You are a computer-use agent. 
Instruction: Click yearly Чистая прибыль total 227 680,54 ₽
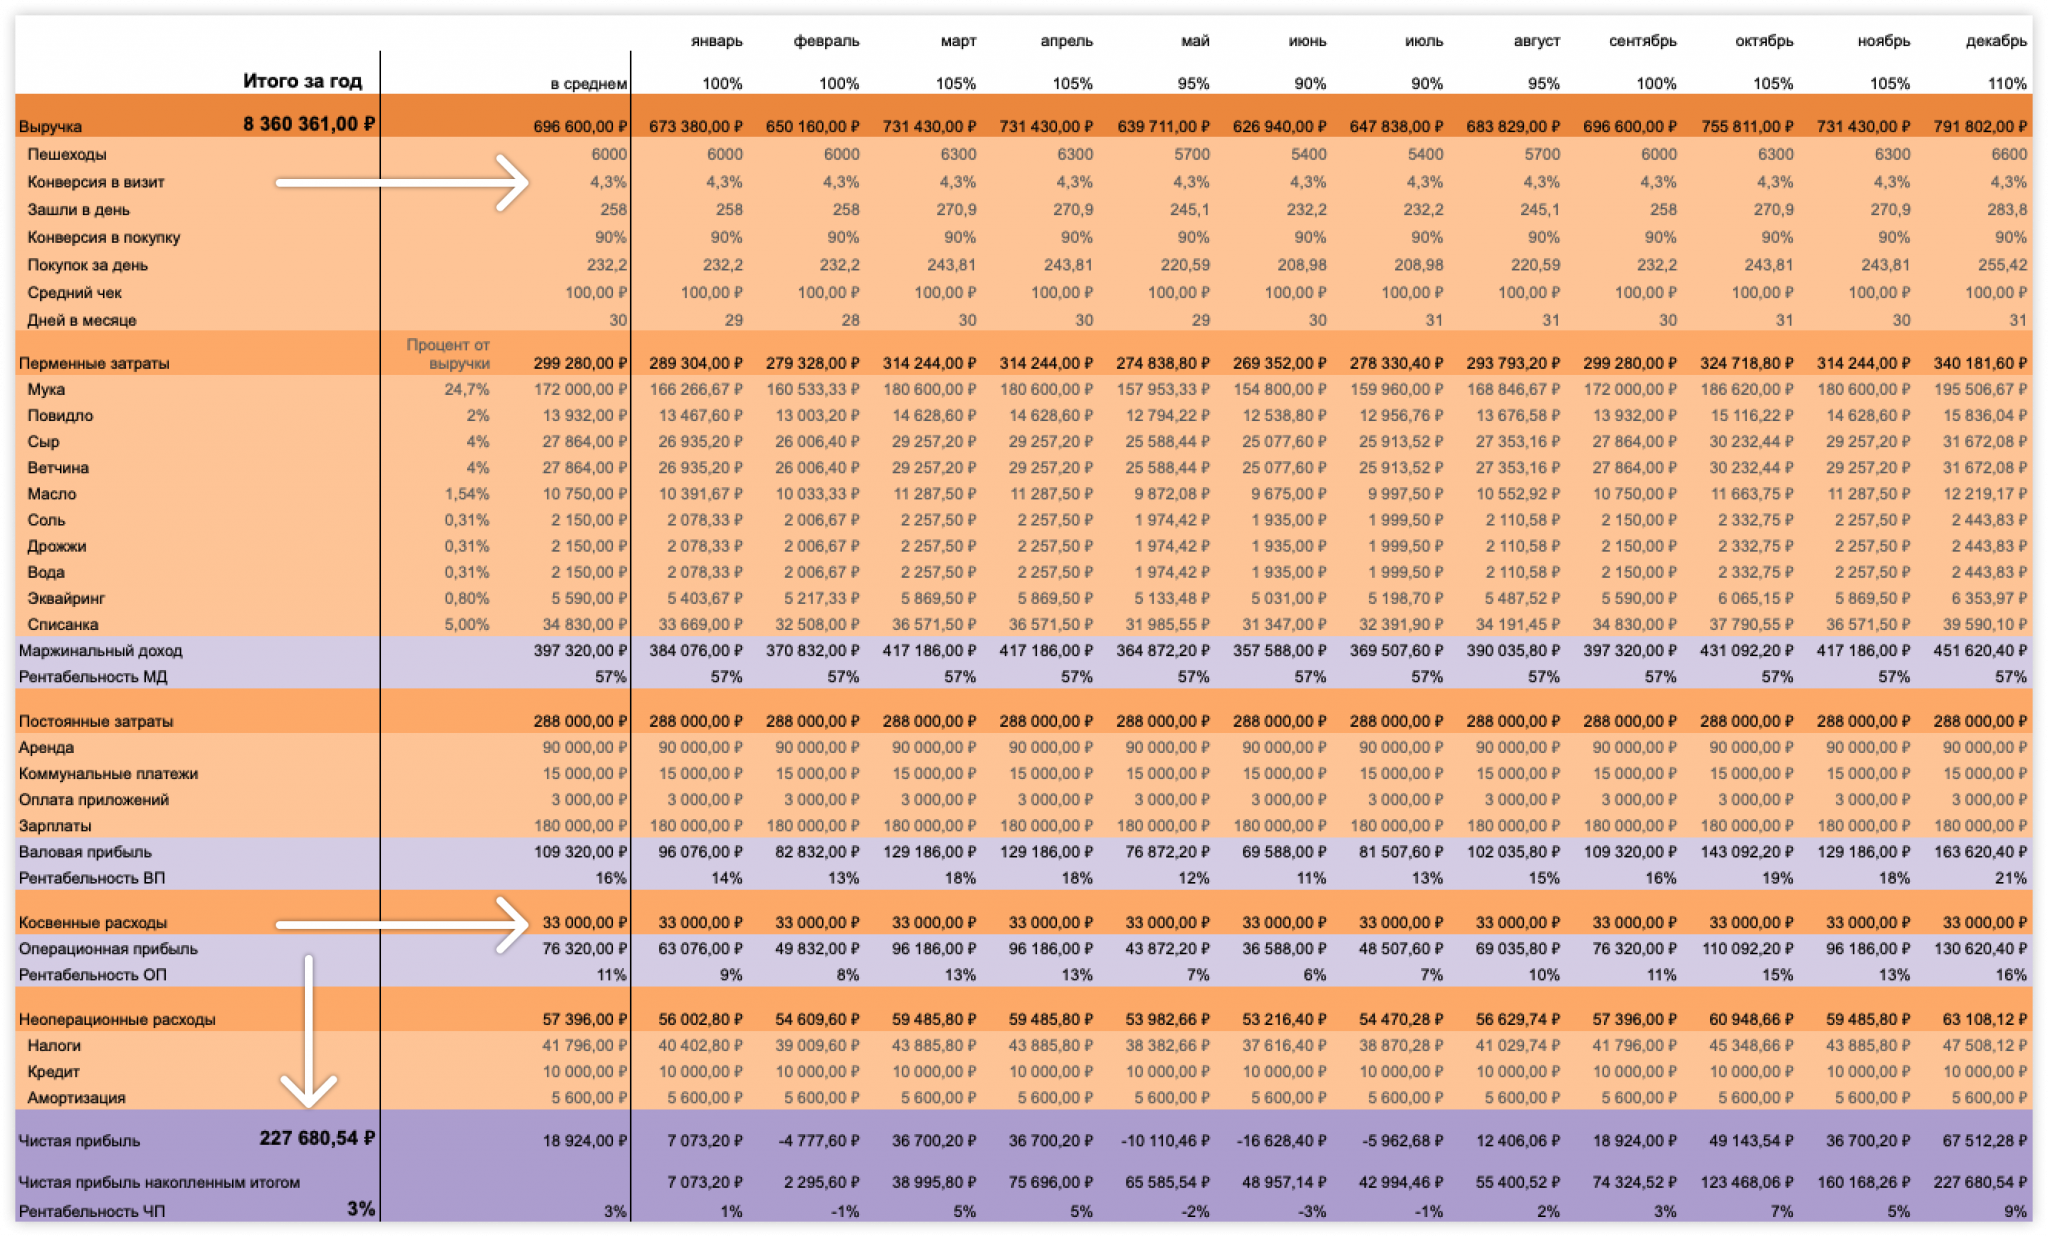click(x=316, y=1138)
